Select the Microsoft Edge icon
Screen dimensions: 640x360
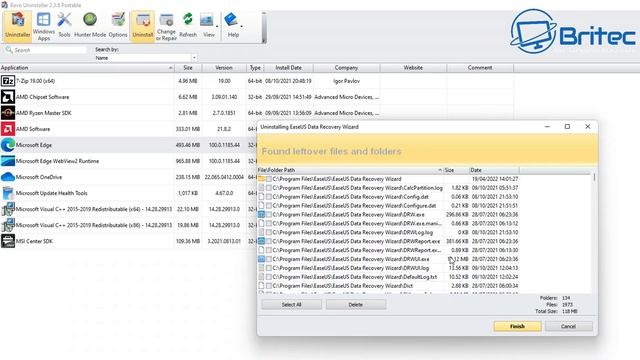[8, 145]
